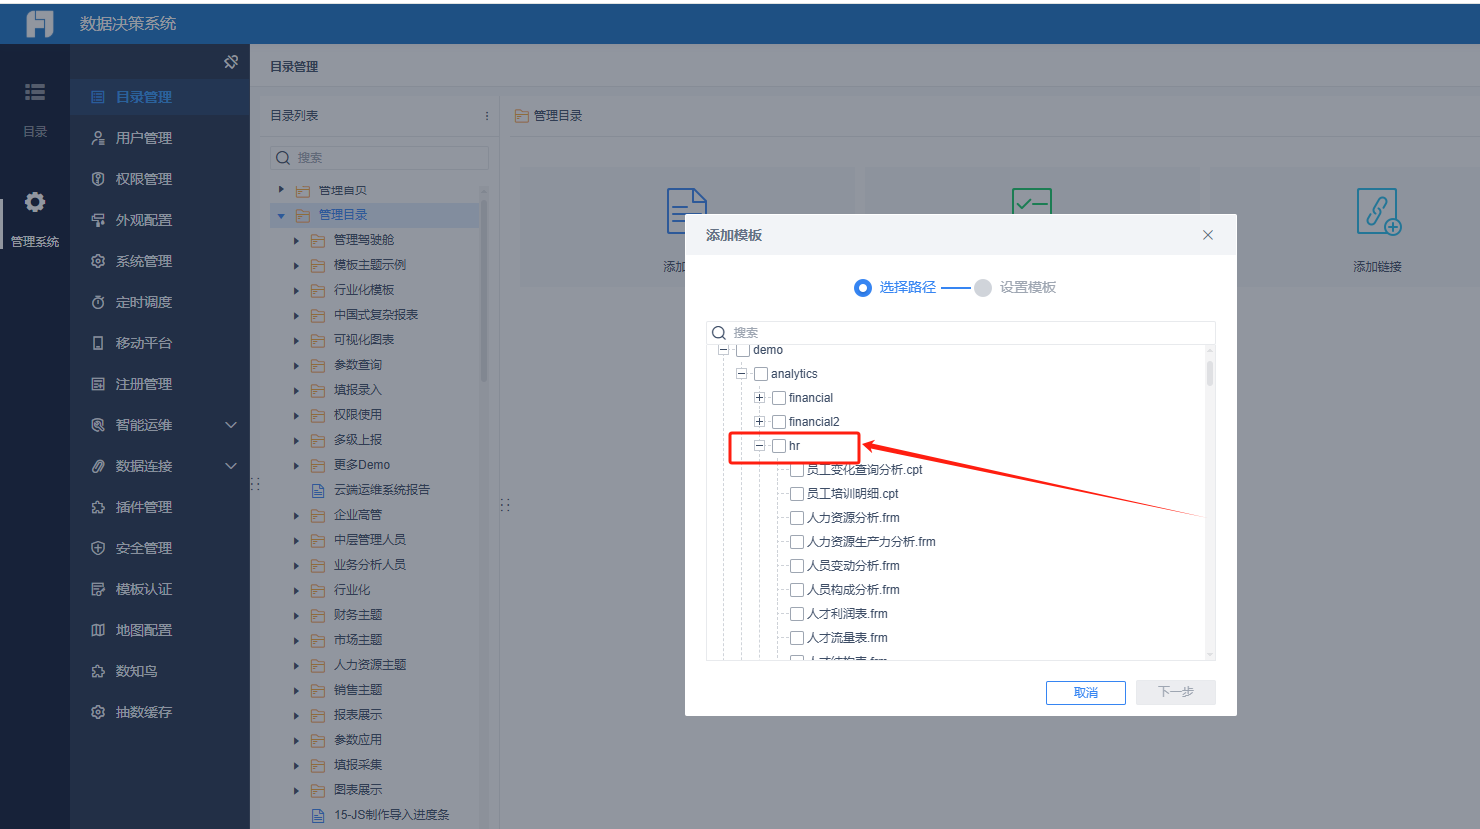
Task: Check the analytics folder checkbox
Action: 761,374
